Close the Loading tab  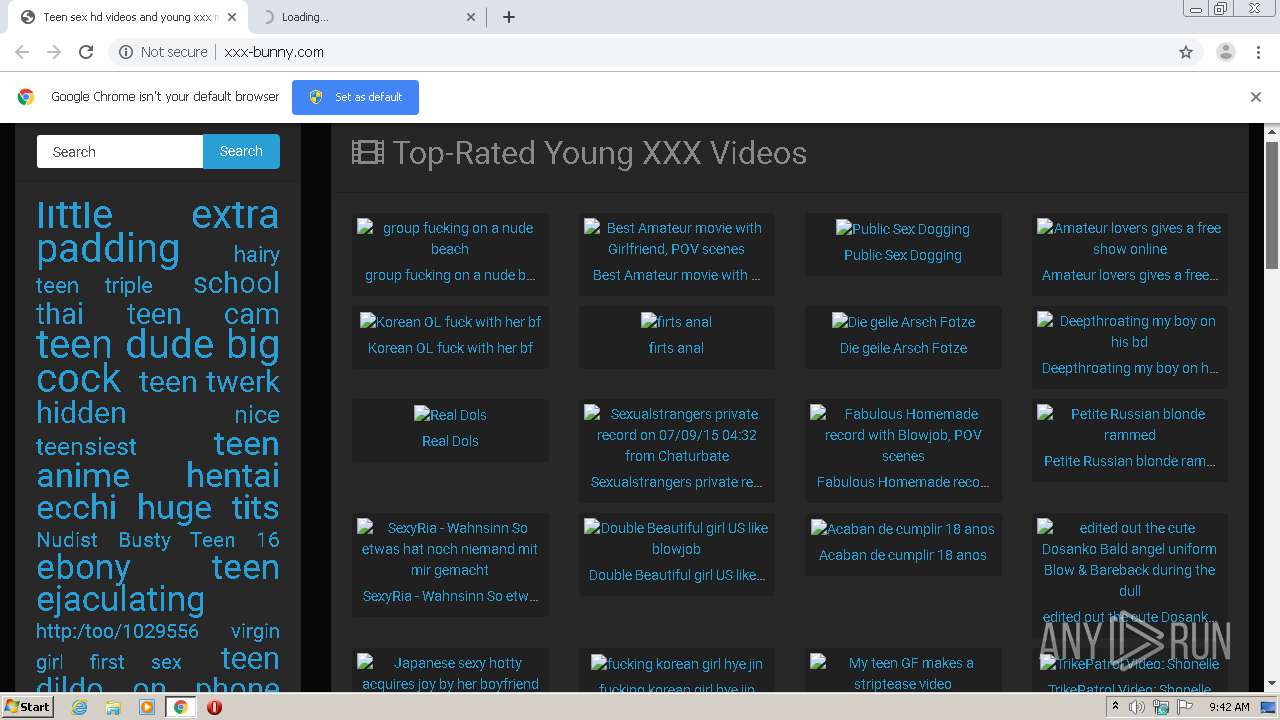tap(472, 17)
